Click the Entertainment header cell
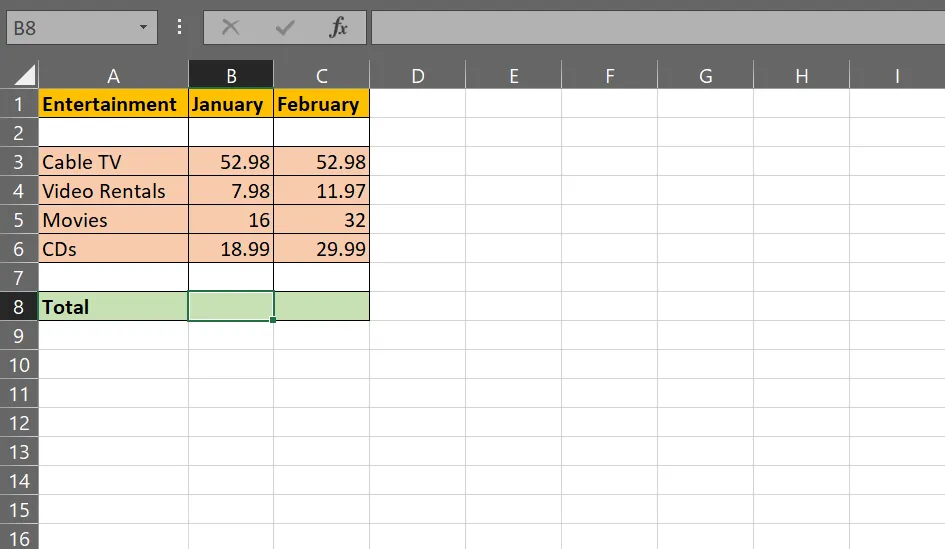The image size is (945, 549). click(x=113, y=104)
